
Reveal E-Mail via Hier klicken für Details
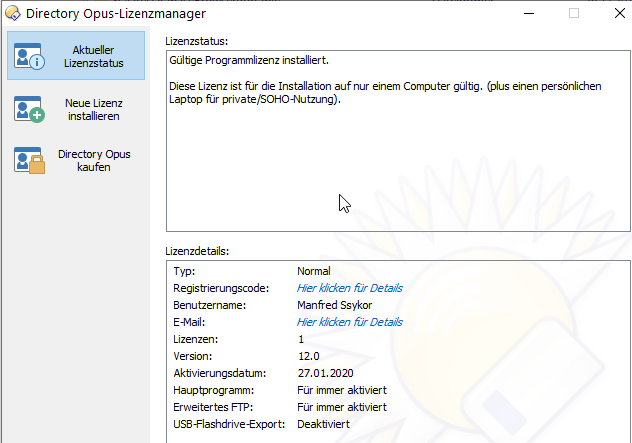(349, 322)
